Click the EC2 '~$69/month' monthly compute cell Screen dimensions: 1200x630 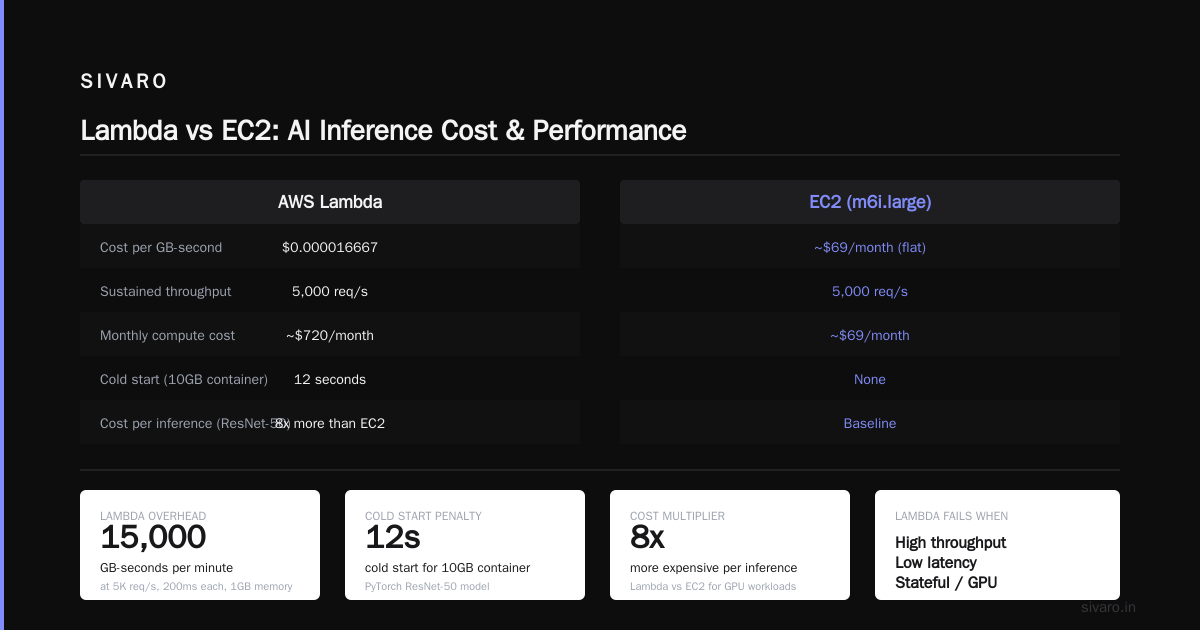click(x=870, y=335)
